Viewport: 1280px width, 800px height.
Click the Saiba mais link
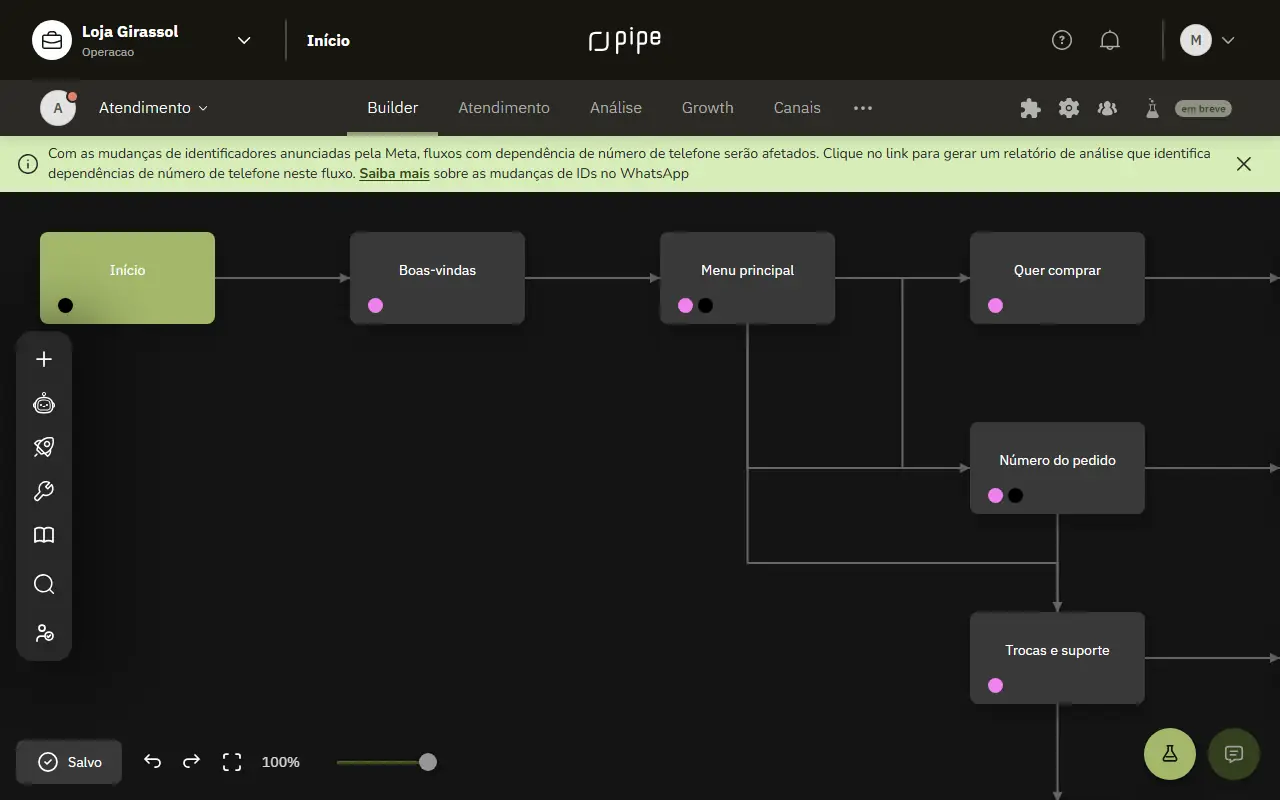[x=394, y=173]
